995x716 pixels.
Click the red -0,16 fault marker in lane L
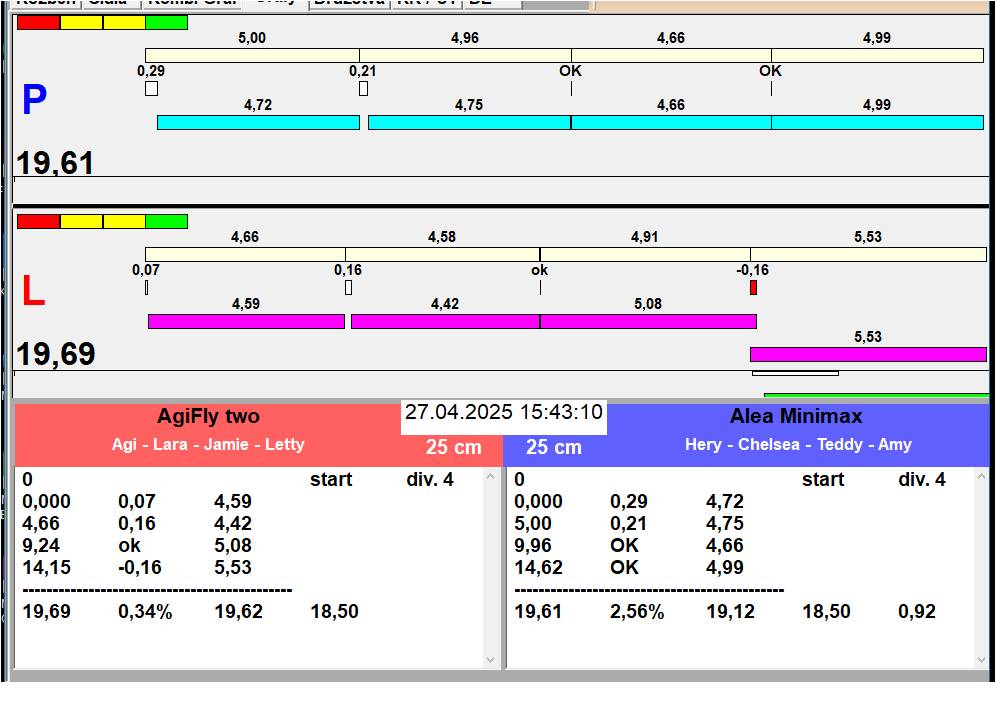(753, 288)
